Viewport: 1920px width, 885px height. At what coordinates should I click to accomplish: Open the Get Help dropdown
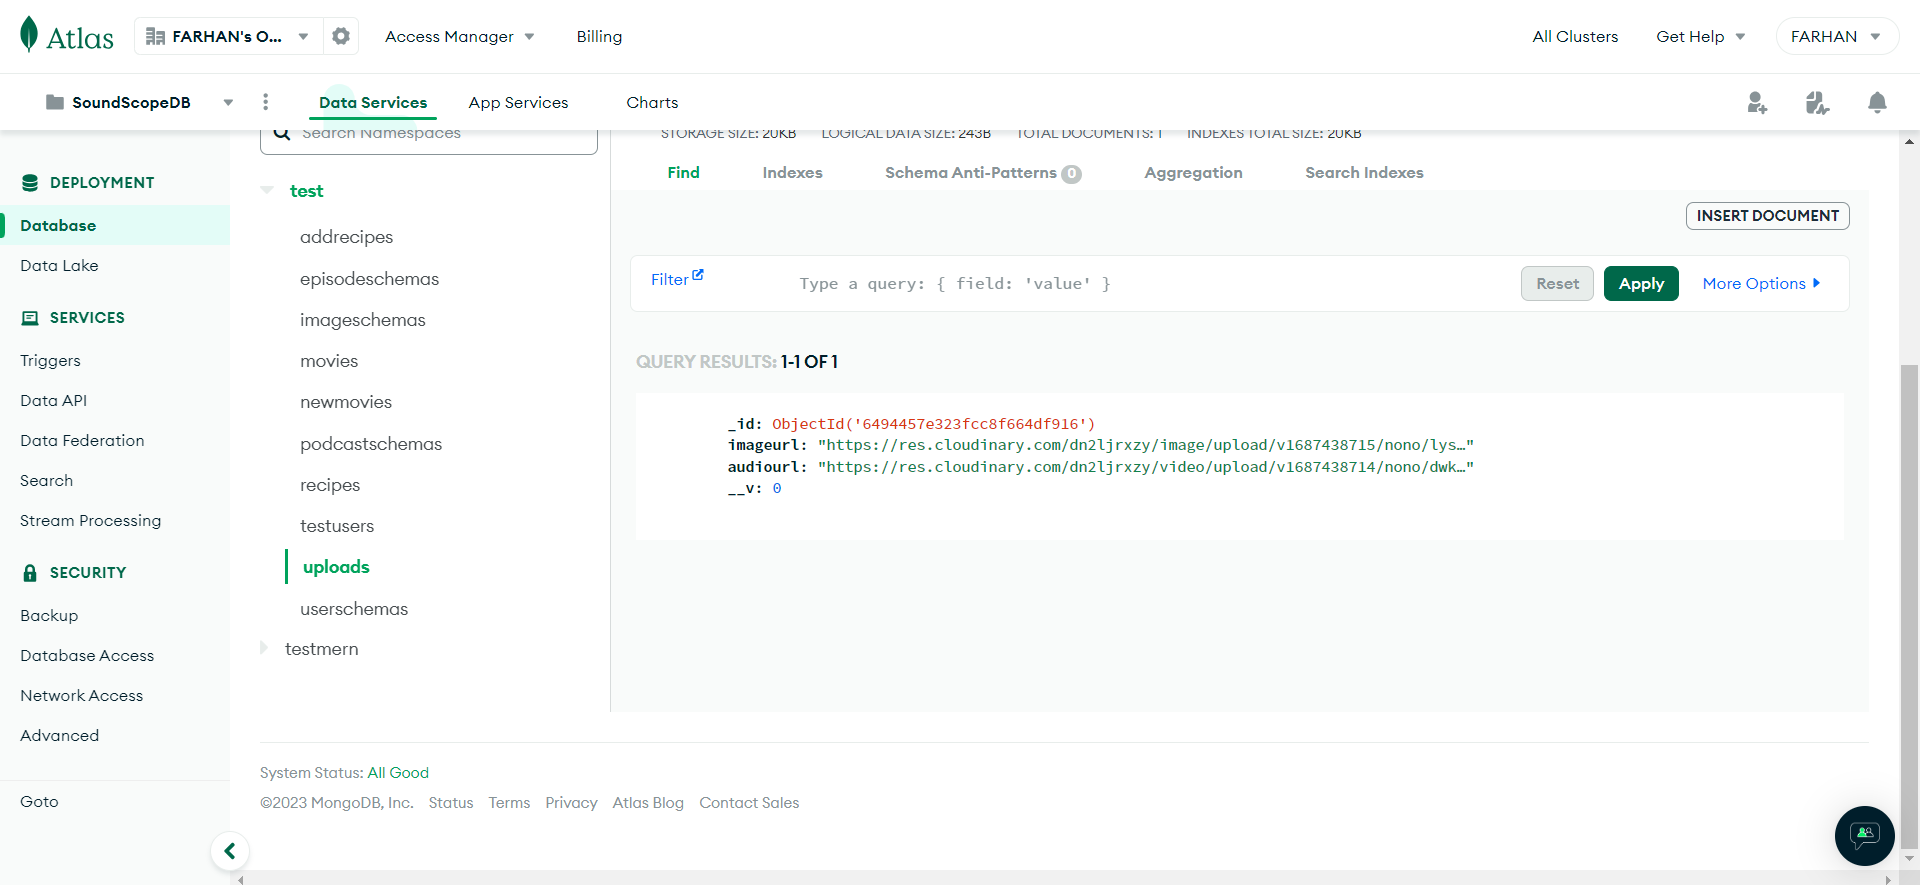coord(1701,36)
